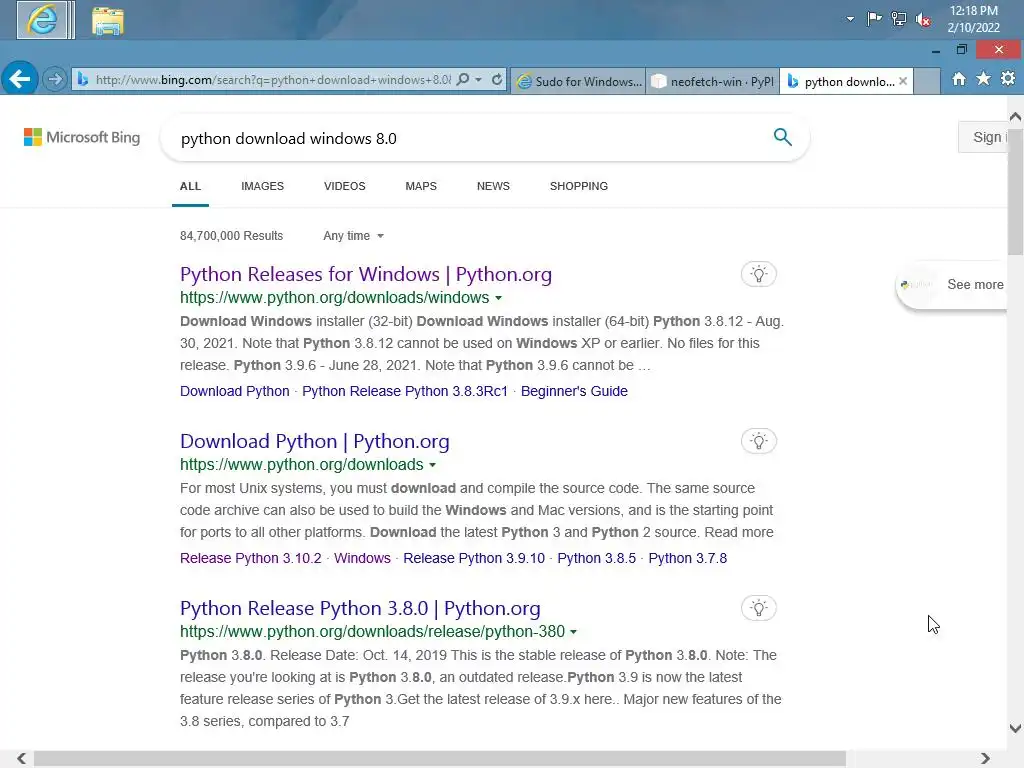Click the Bing icon in address bar

(x=83, y=80)
